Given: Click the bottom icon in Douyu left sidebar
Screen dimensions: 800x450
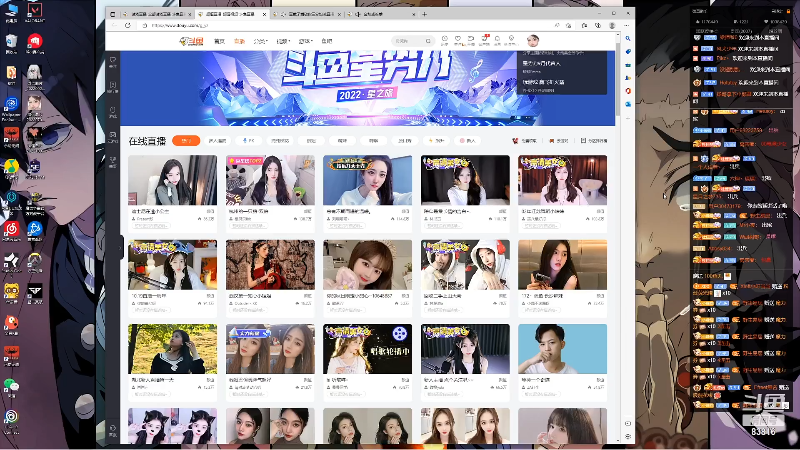Looking at the screenshot, I should point(113,431).
